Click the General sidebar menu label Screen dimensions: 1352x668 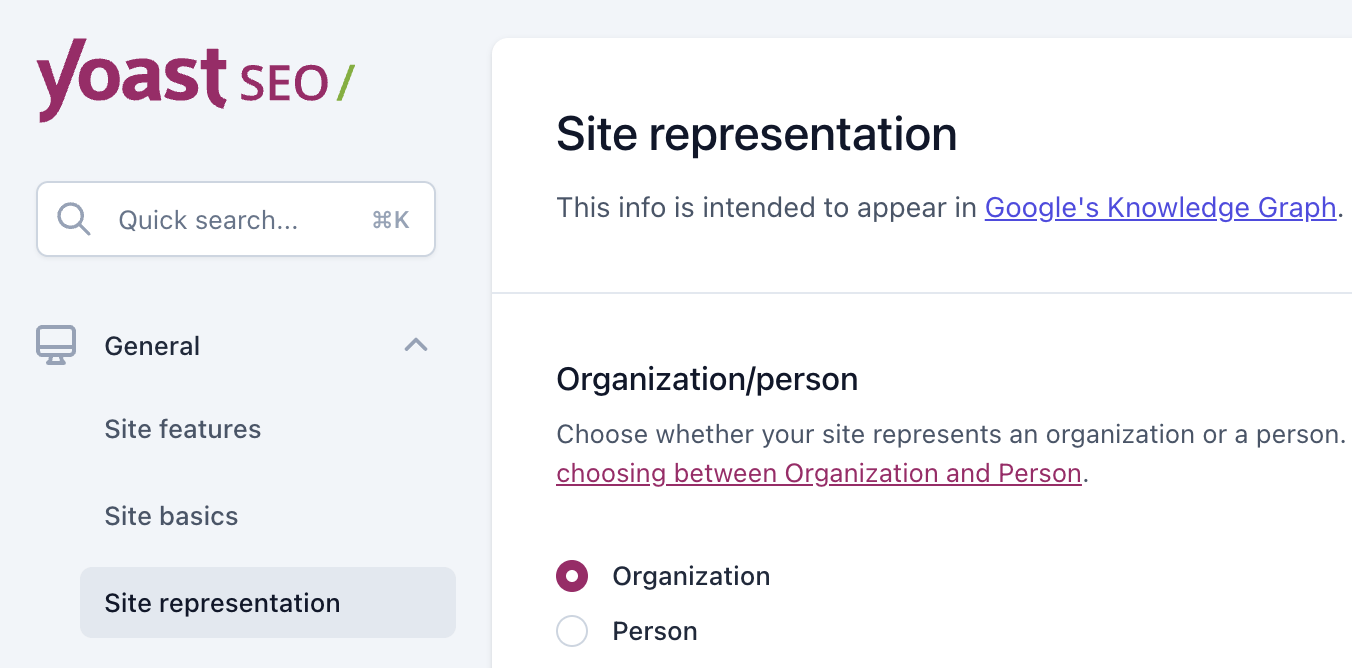point(152,346)
